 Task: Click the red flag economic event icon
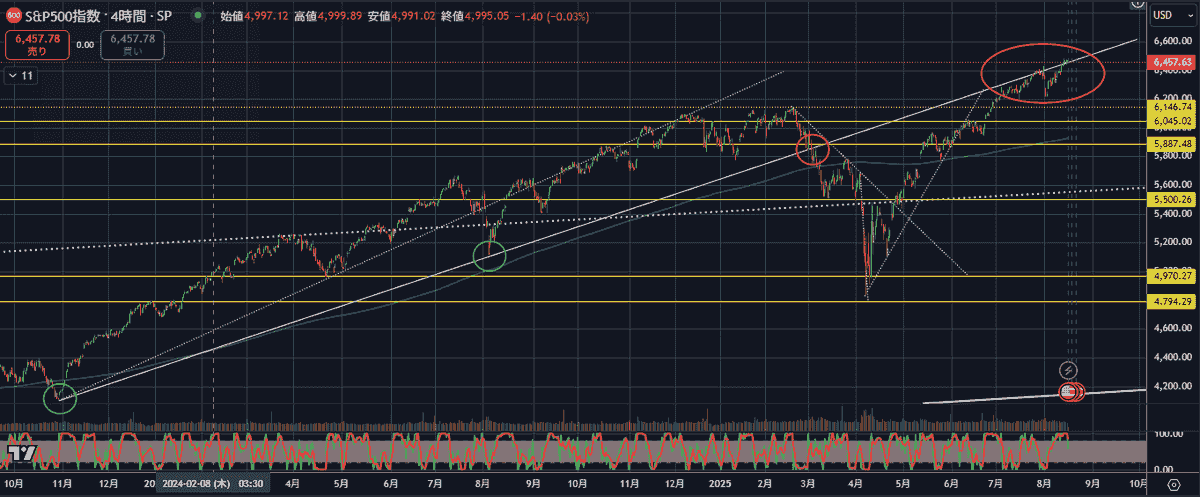[x=1070, y=392]
